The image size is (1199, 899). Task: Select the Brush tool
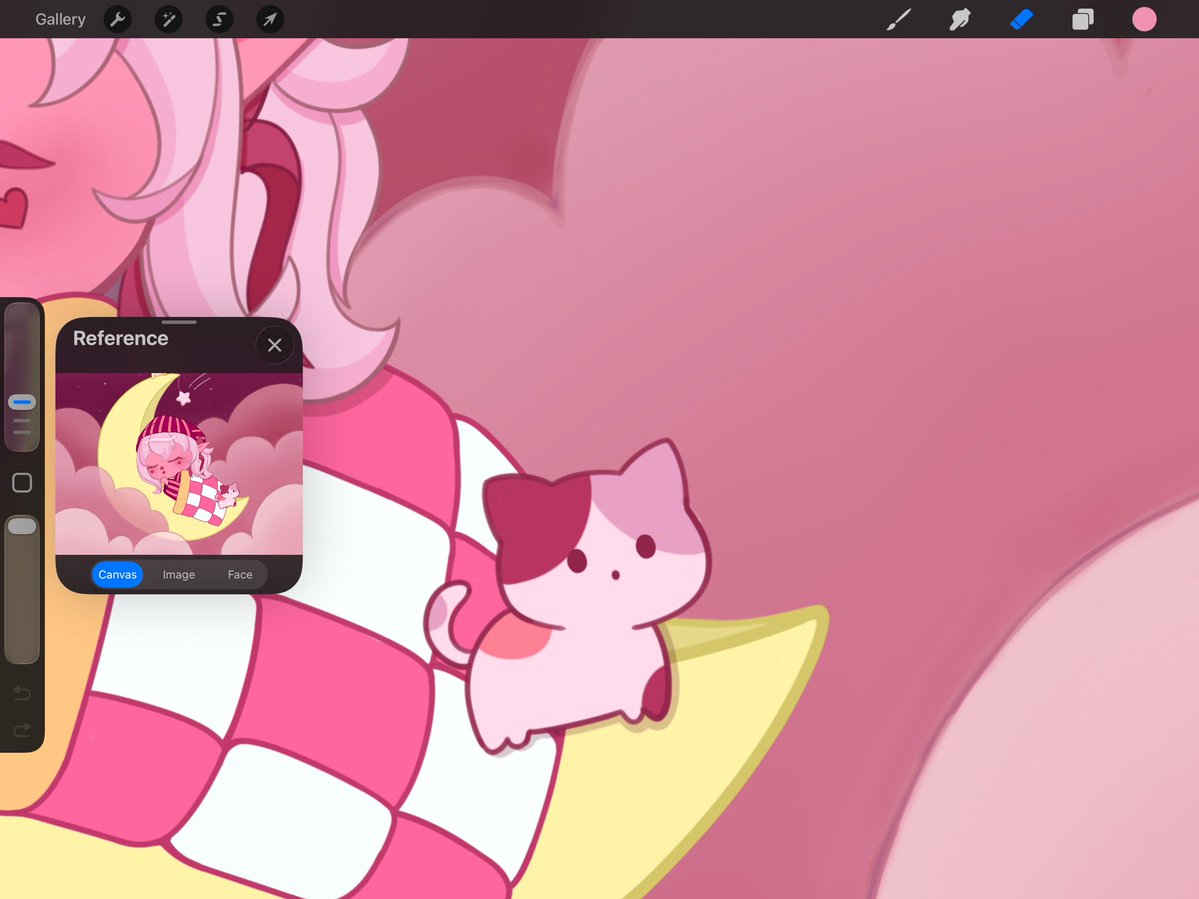(x=897, y=19)
